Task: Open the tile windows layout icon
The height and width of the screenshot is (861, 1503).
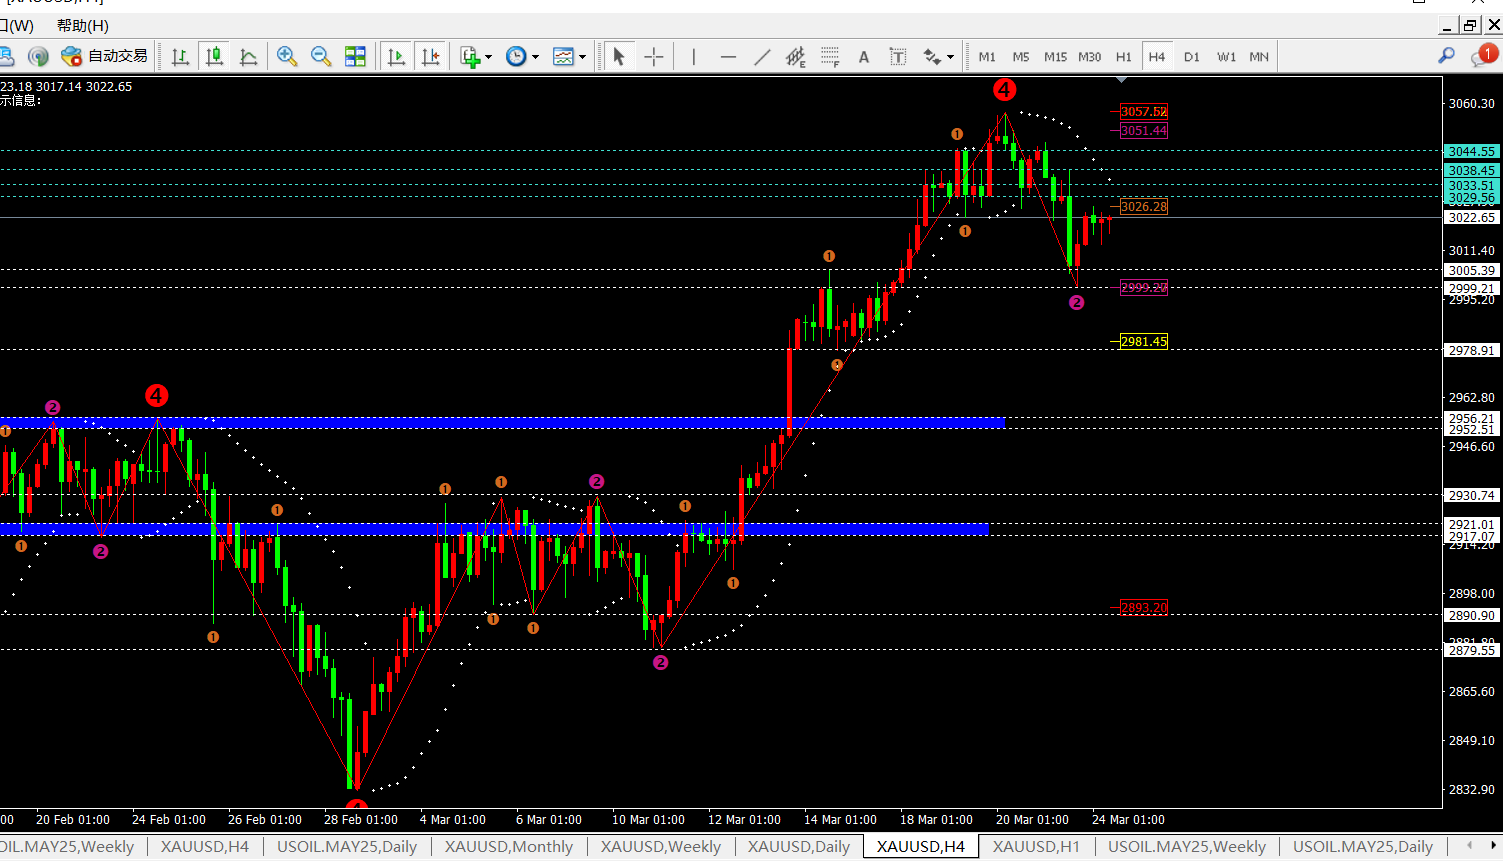Action: [355, 57]
